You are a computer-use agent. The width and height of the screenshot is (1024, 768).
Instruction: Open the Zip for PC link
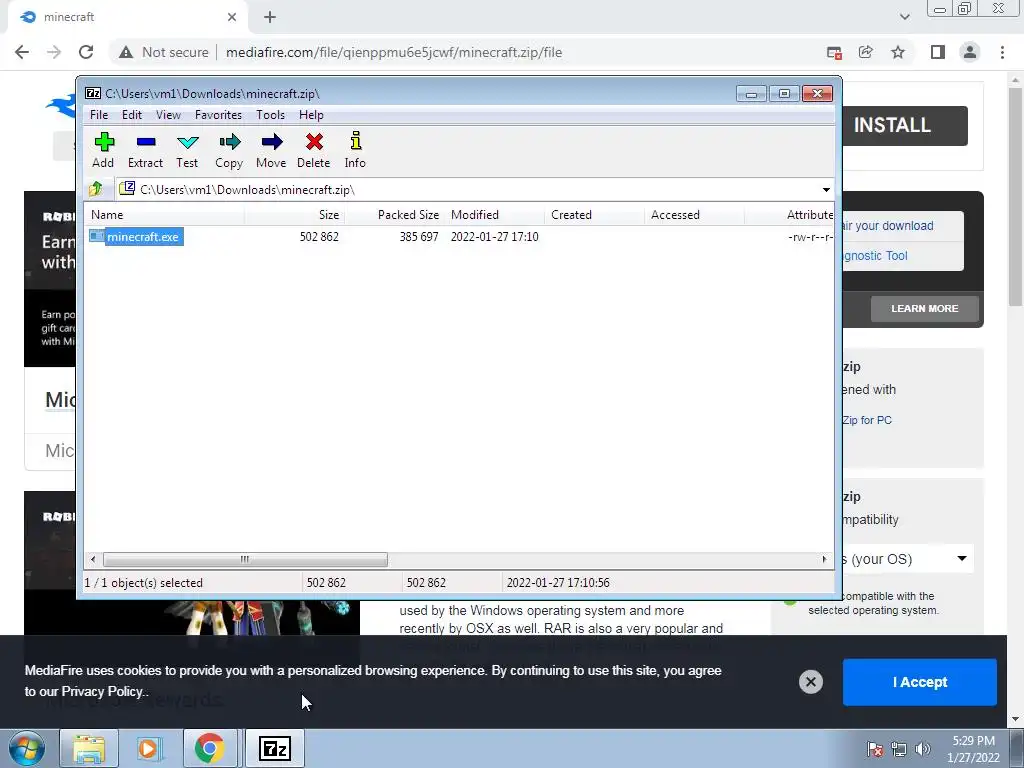pyautogui.click(x=867, y=420)
